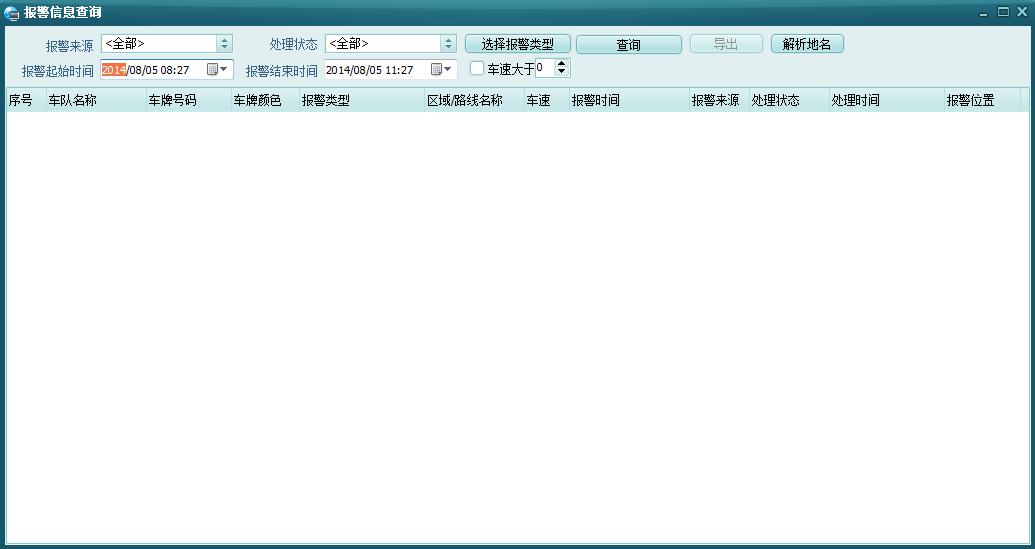Decrease the 车速大于 speed value
Image resolution: width=1035 pixels, height=549 pixels.
click(561, 73)
